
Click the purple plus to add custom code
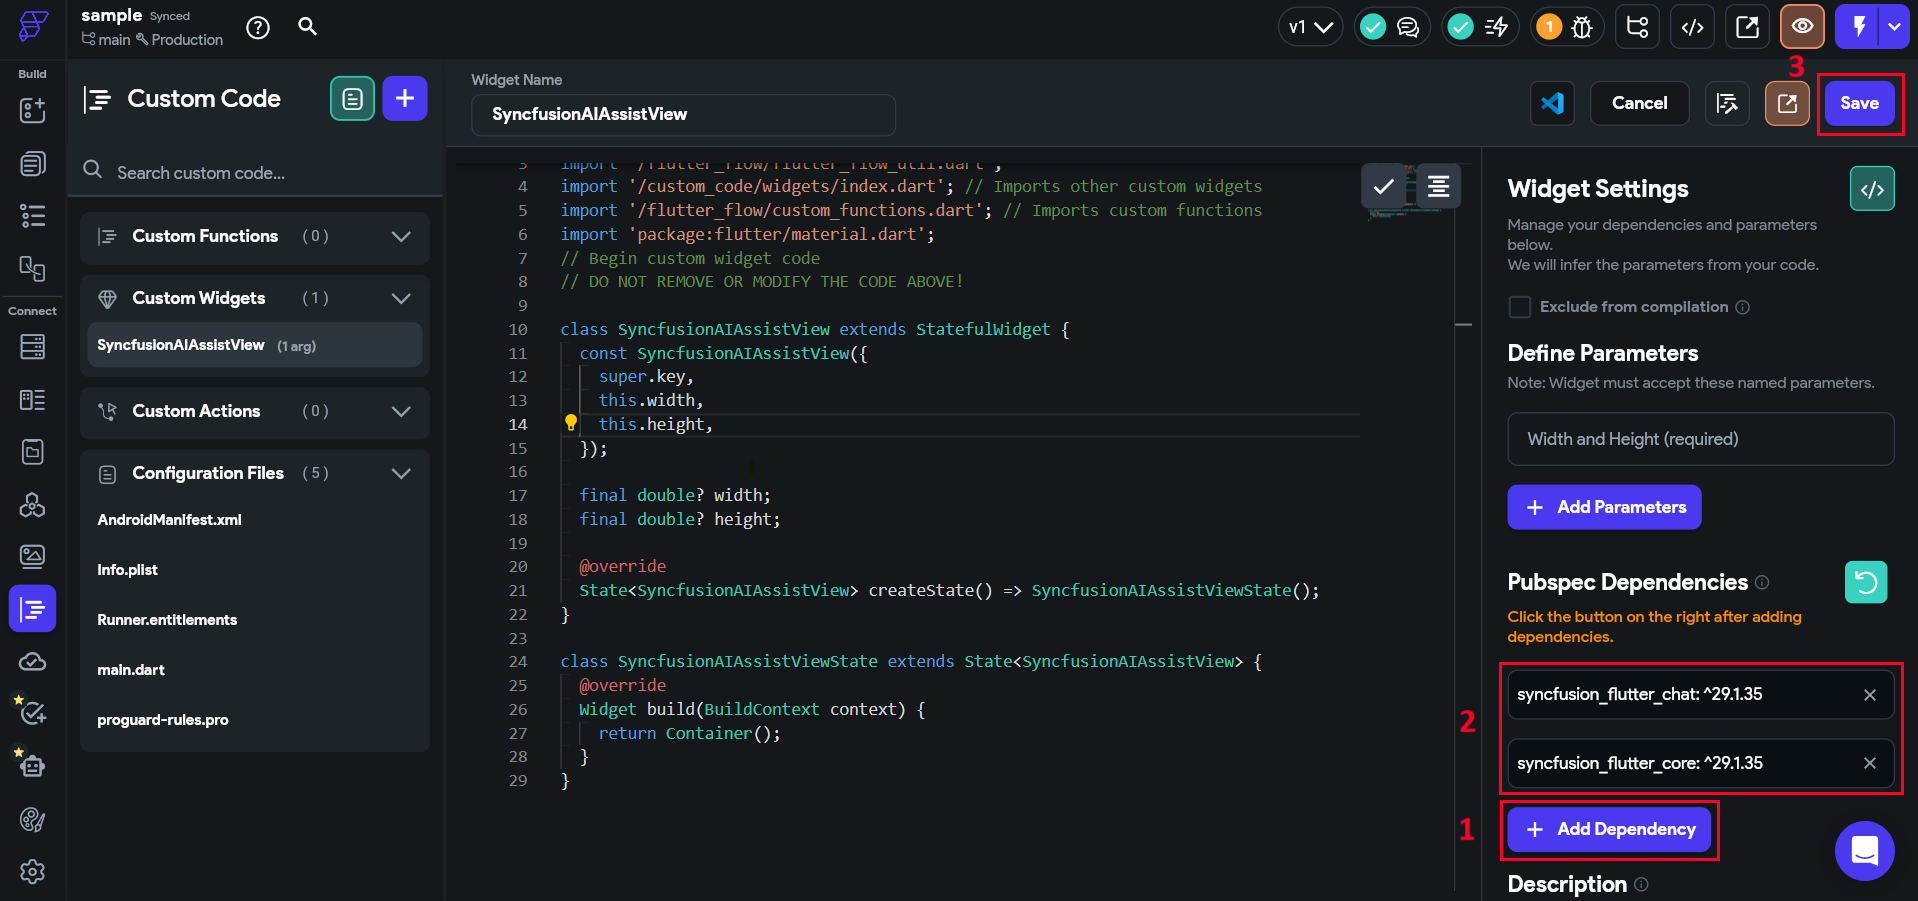pyautogui.click(x=404, y=98)
